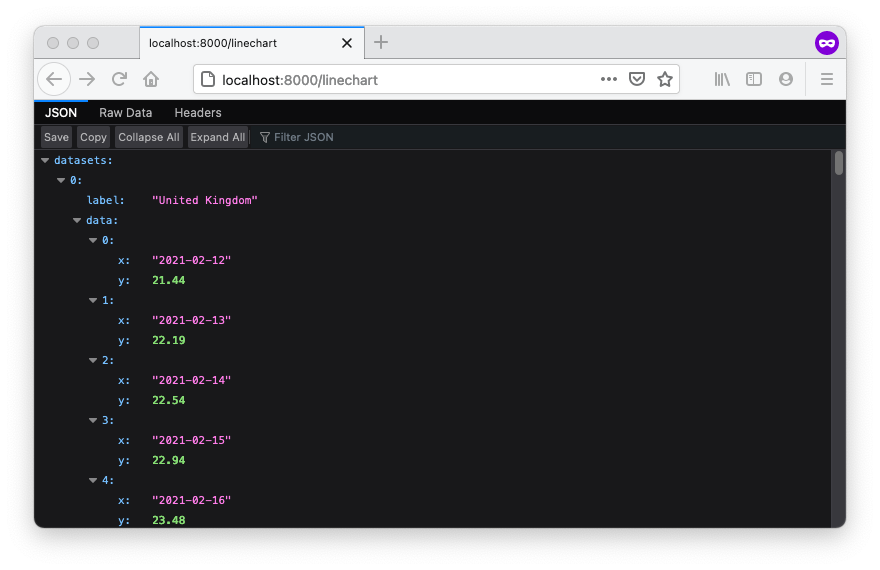This screenshot has height=570, width=880.
Task: Click the browser back arrow button
Action: (x=54, y=79)
